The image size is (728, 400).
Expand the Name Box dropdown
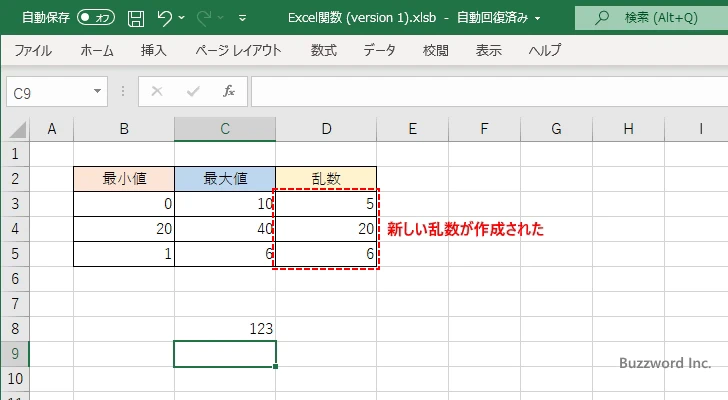pos(98,91)
